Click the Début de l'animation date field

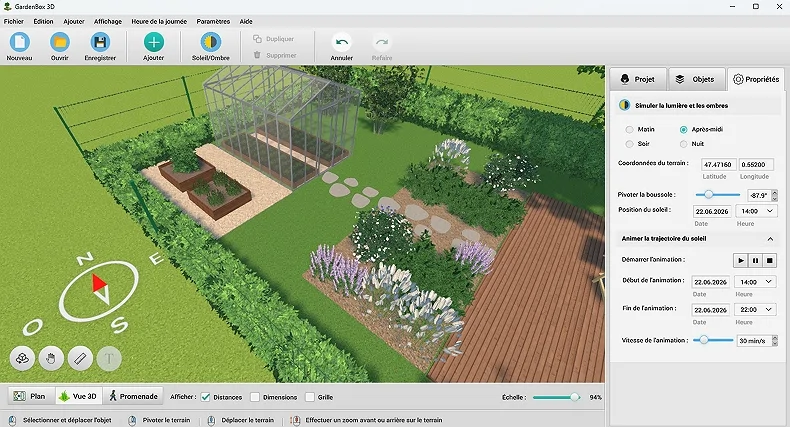click(x=710, y=282)
